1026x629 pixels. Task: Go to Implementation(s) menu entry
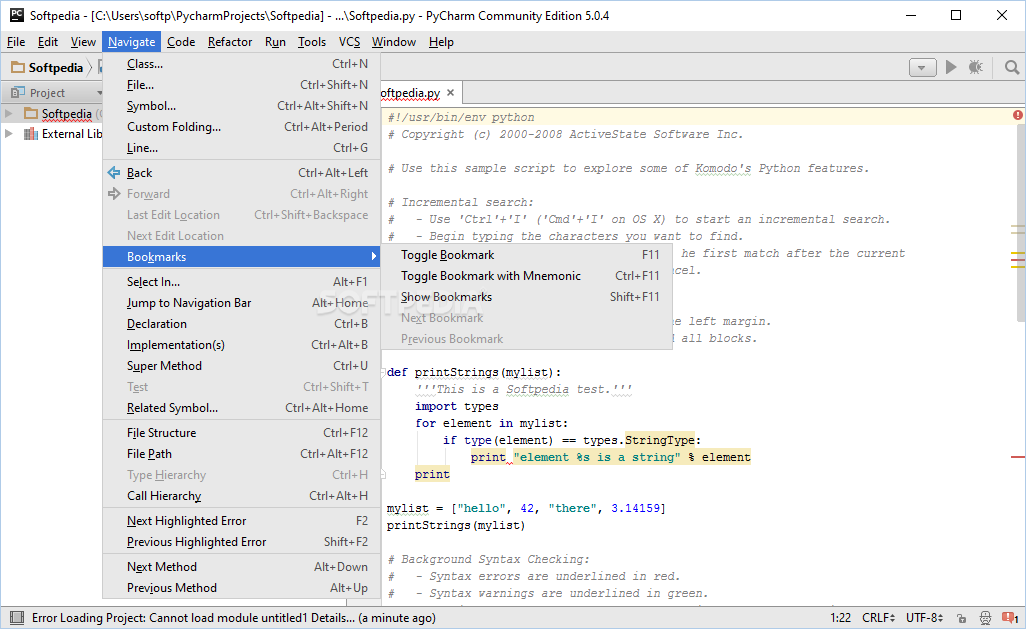[241, 345]
